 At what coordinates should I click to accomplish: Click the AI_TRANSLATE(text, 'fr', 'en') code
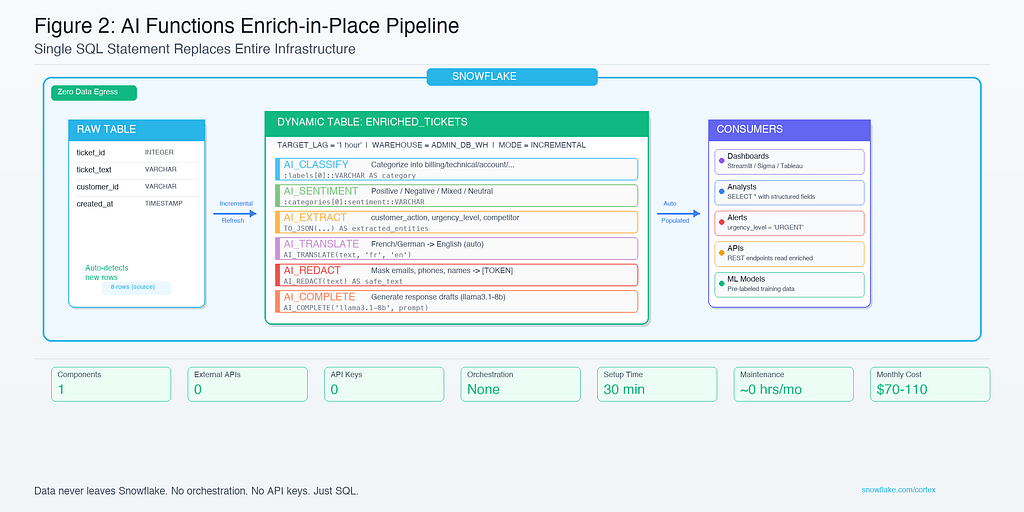click(x=348, y=254)
